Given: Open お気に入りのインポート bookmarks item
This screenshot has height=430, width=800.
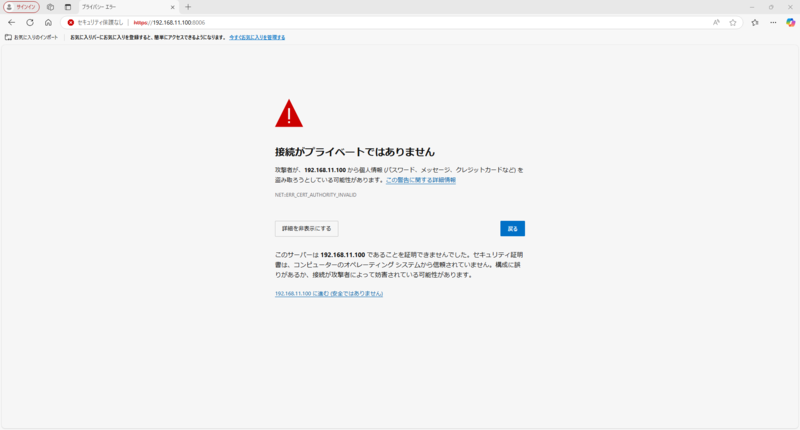Looking at the screenshot, I should click(x=32, y=37).
